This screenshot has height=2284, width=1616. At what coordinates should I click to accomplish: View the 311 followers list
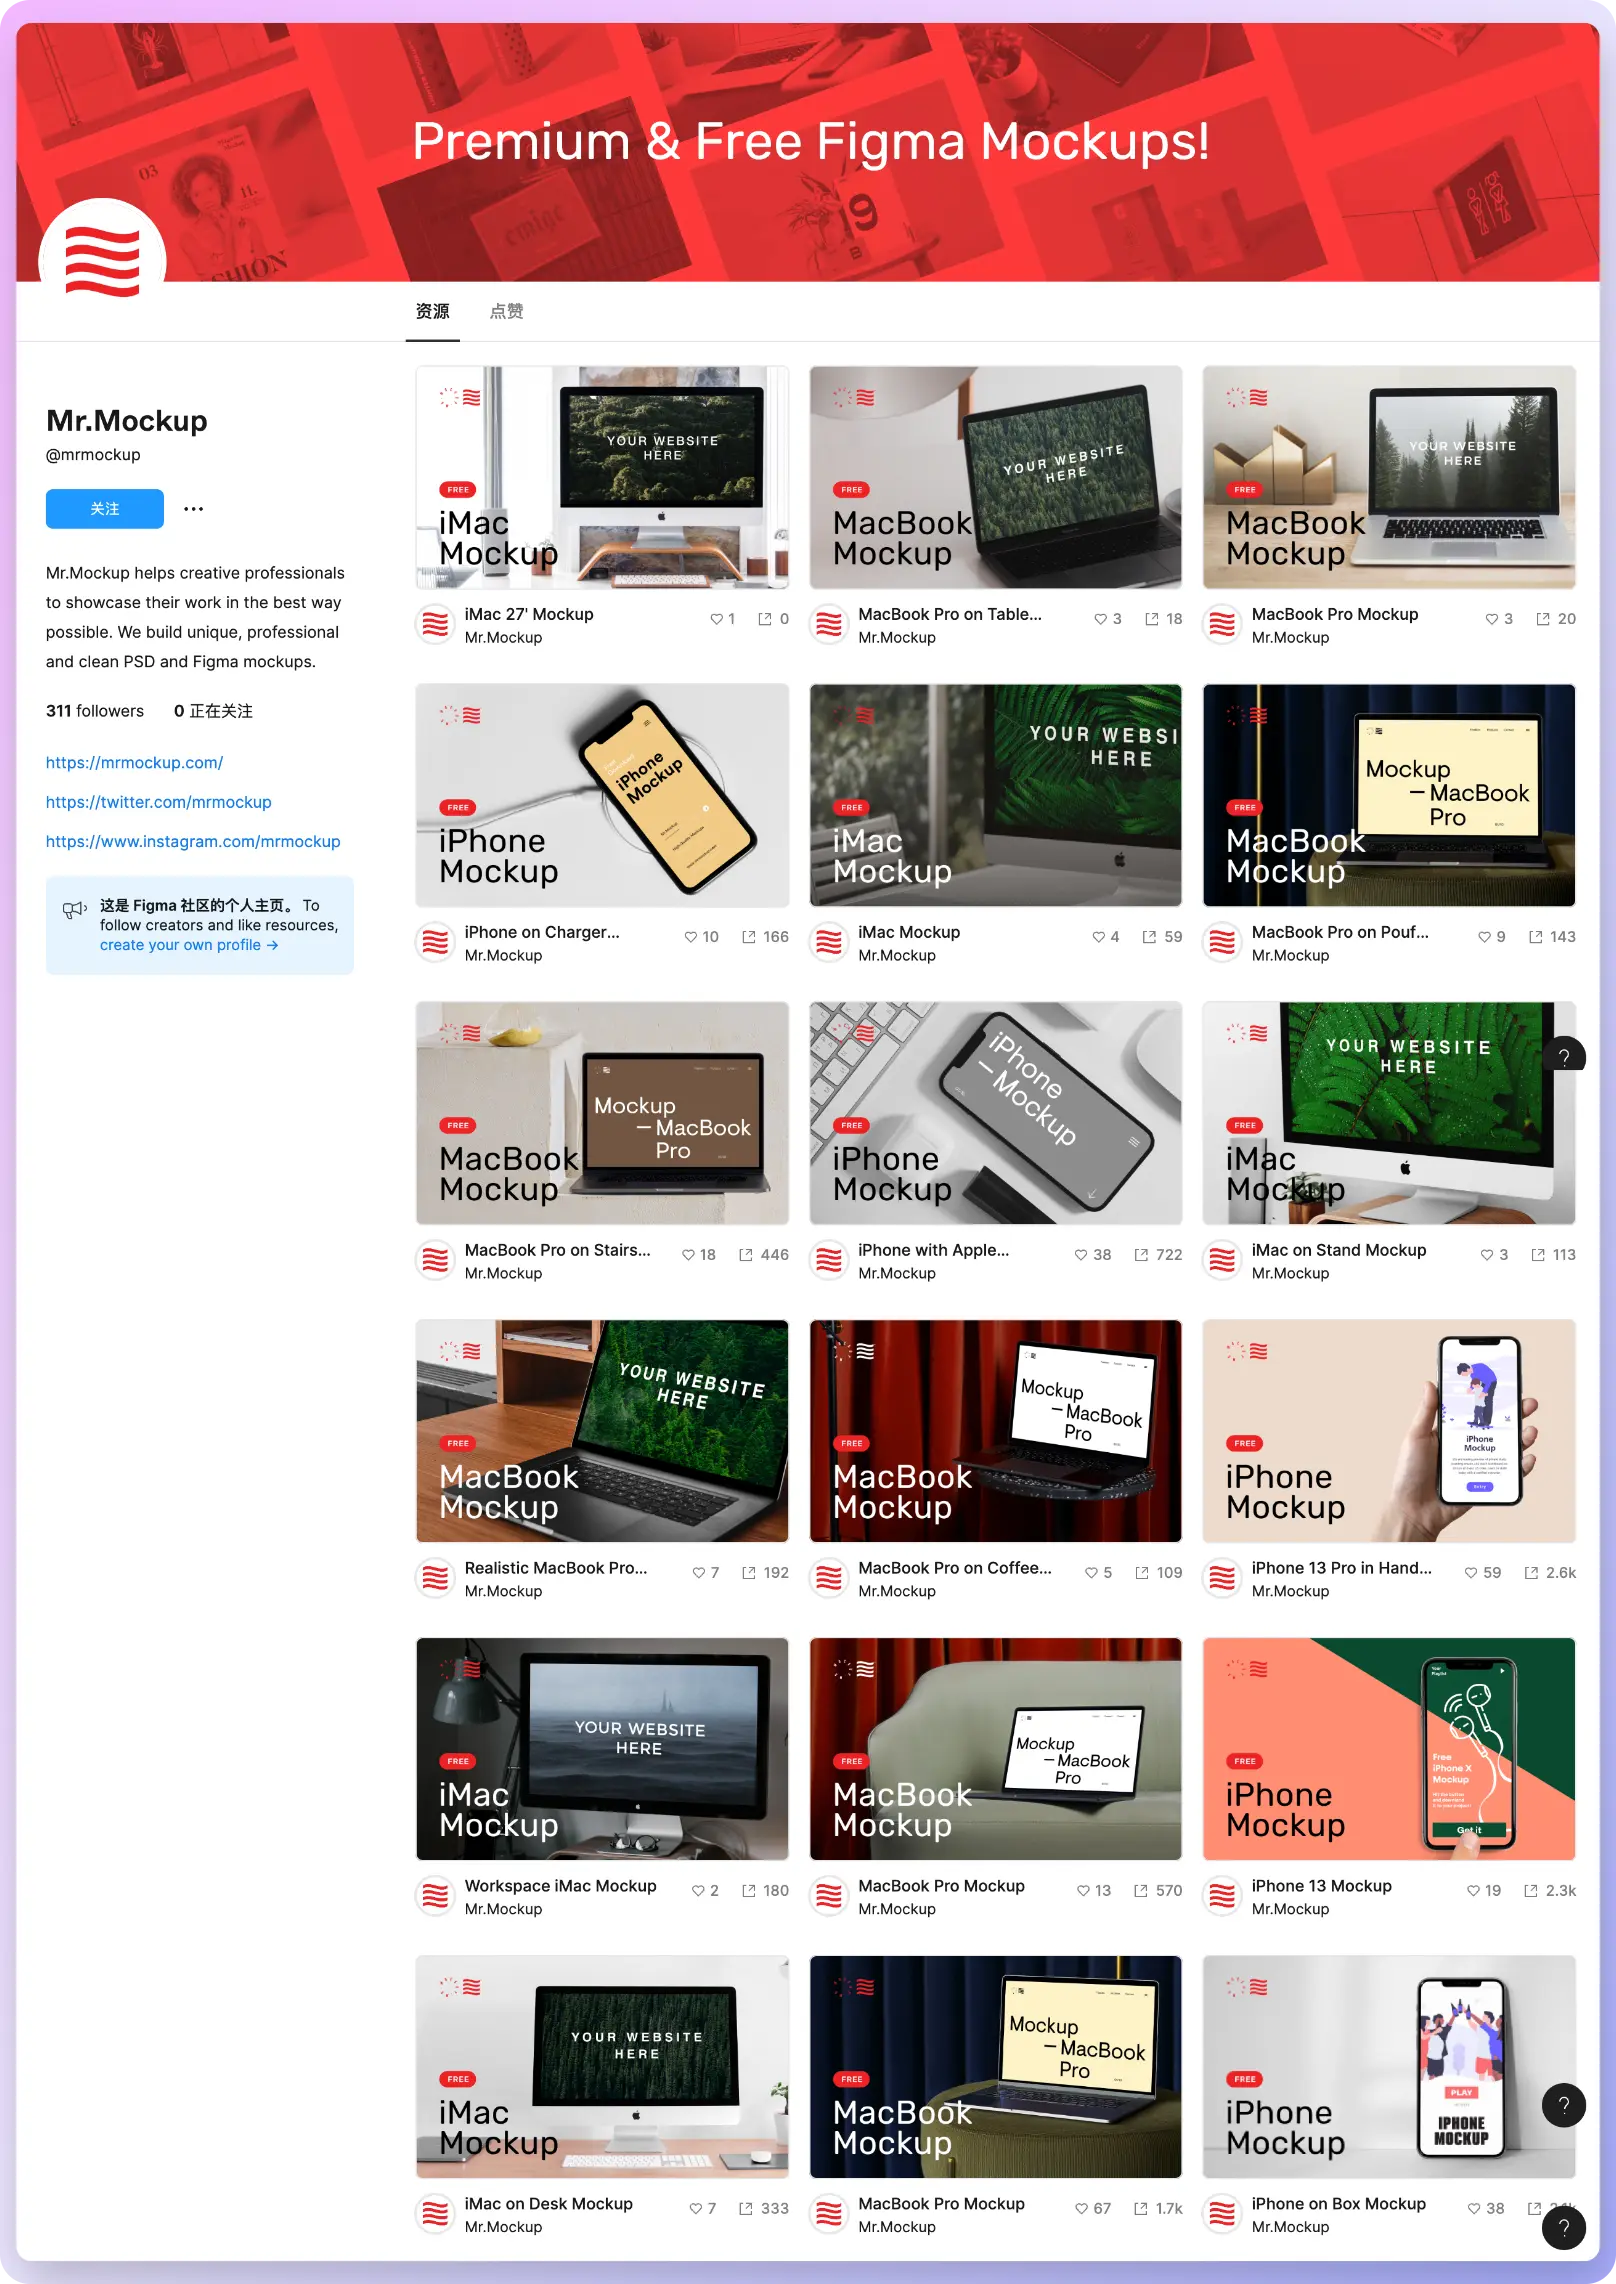[x=95, y=711]
